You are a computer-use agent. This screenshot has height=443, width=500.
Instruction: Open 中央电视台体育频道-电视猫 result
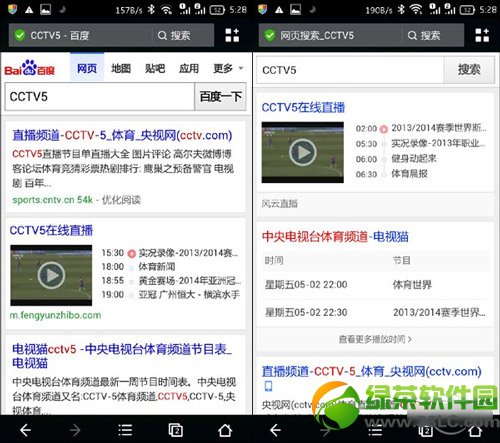tap(335, 236)
